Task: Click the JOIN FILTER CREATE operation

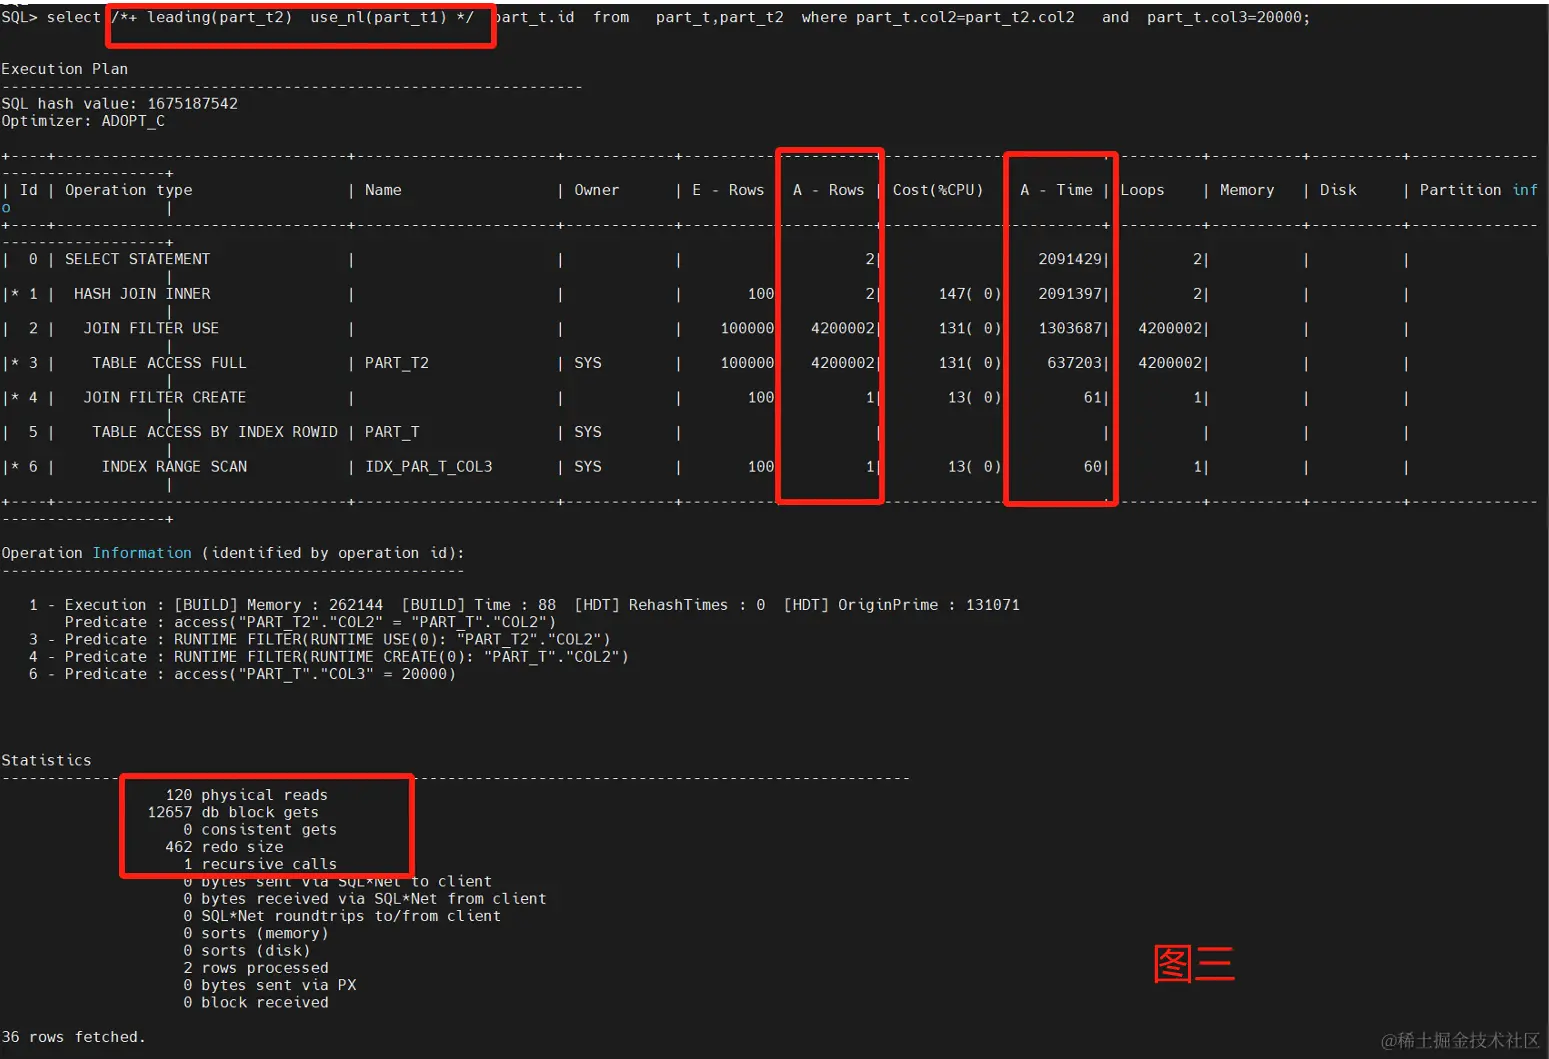Action: pyautogui.click(x=165, y=397)
